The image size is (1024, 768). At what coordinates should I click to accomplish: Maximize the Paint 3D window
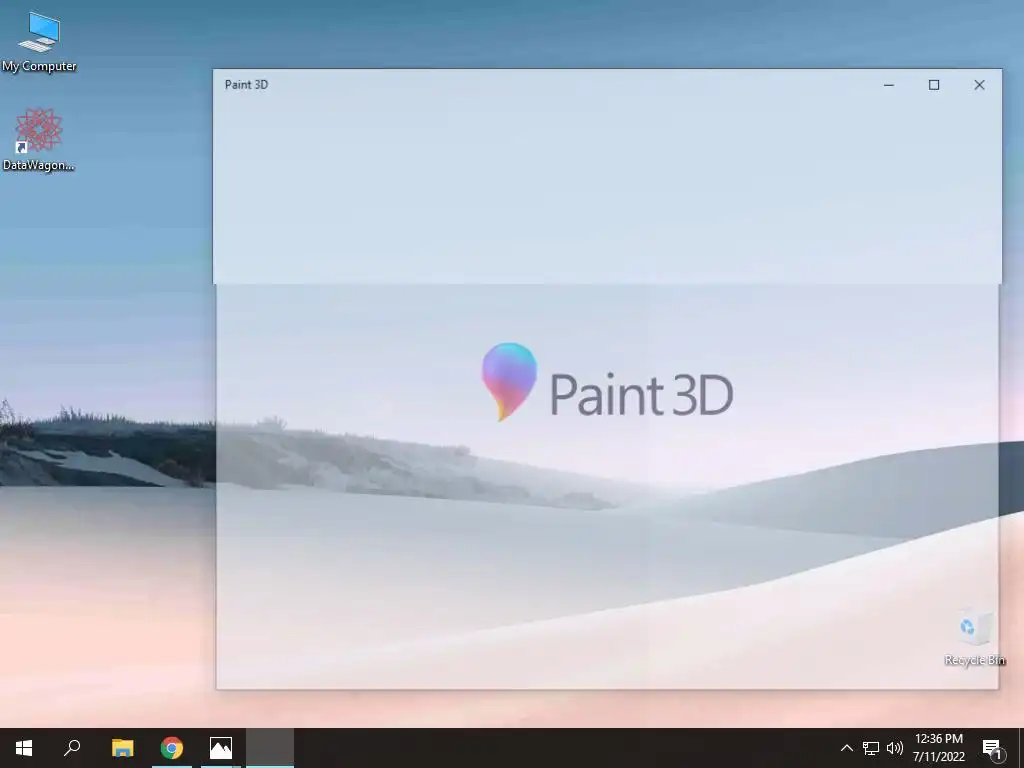click(x=934, y=85)
